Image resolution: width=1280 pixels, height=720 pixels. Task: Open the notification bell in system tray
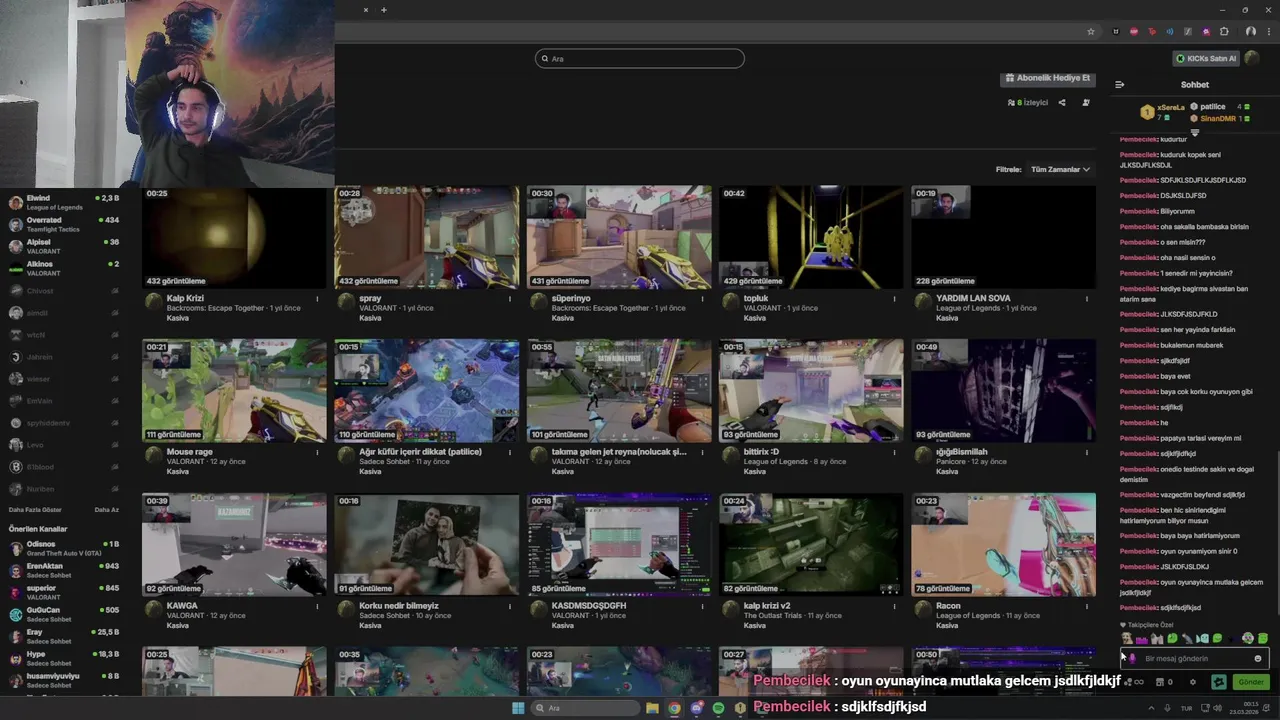point(1266,708)
